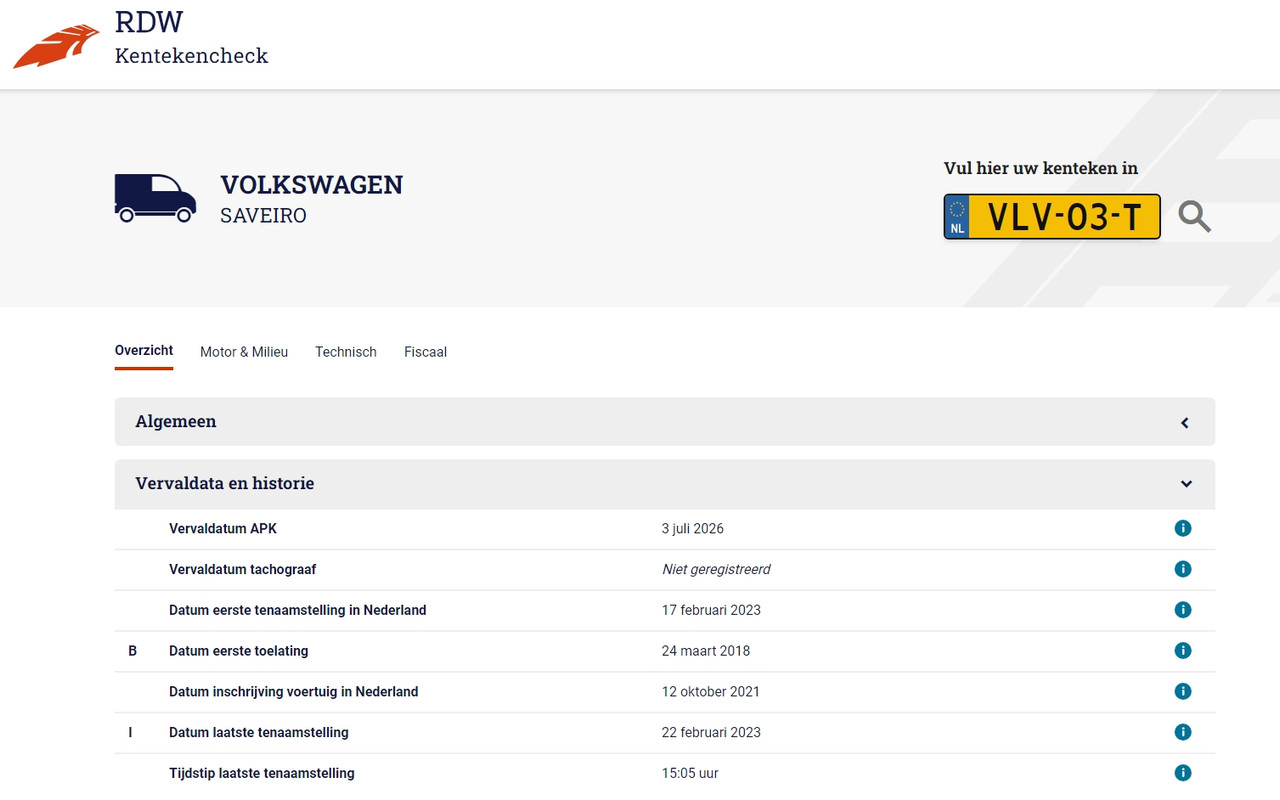Screen dimensions: 1280x800
Task: Open info for Tijdstip laatste tenaamstelling
Action: [x=1183, y=773]
